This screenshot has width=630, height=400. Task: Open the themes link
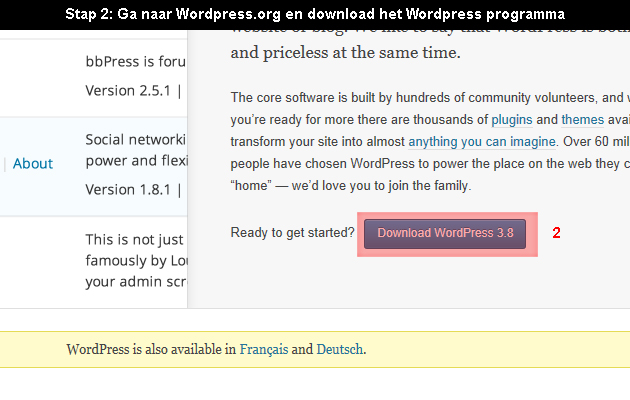pos(583,120)
